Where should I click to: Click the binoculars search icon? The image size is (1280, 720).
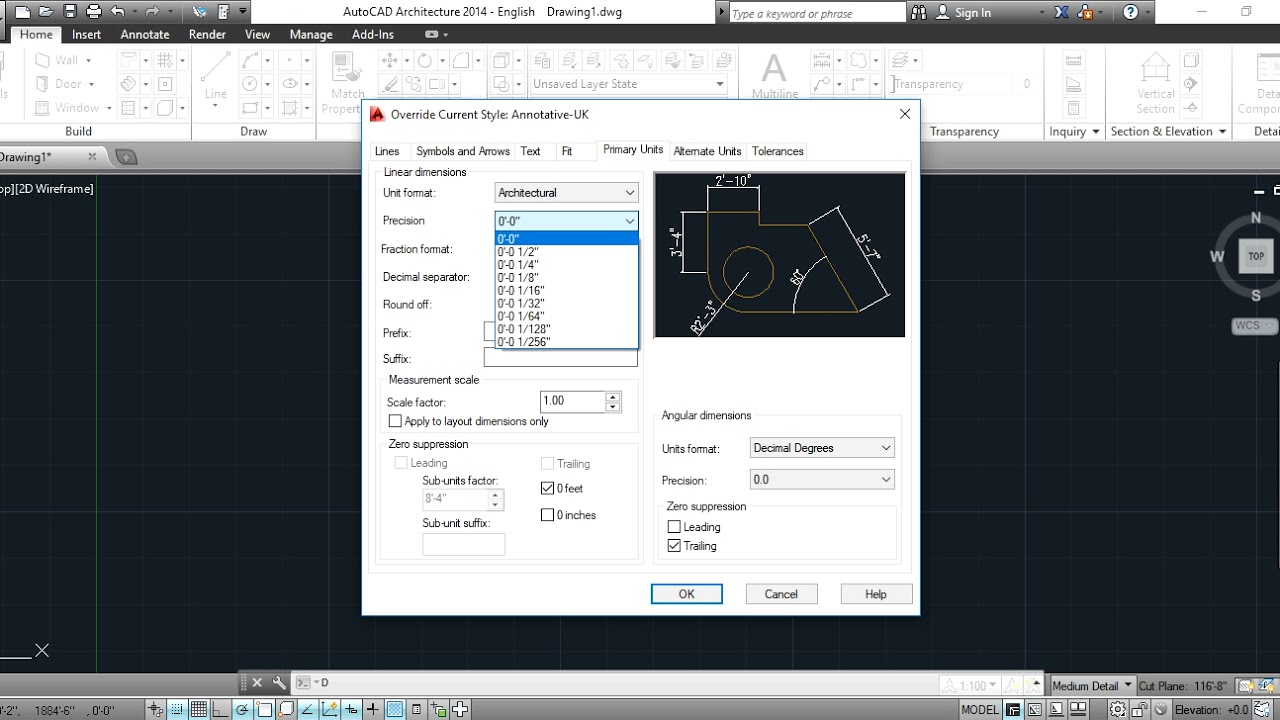(x=921, y=12)
